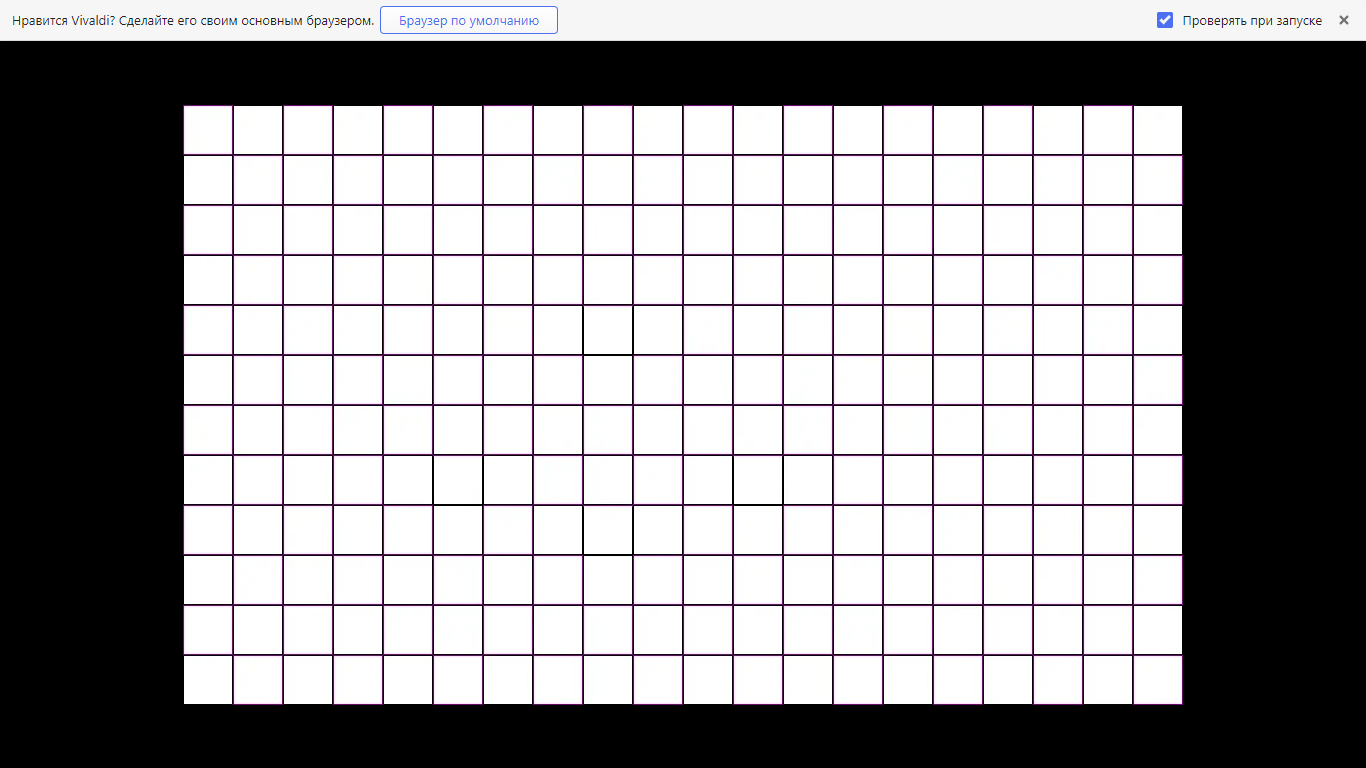Dismiss the default browser notification bar

click(x=1344, y=20)
